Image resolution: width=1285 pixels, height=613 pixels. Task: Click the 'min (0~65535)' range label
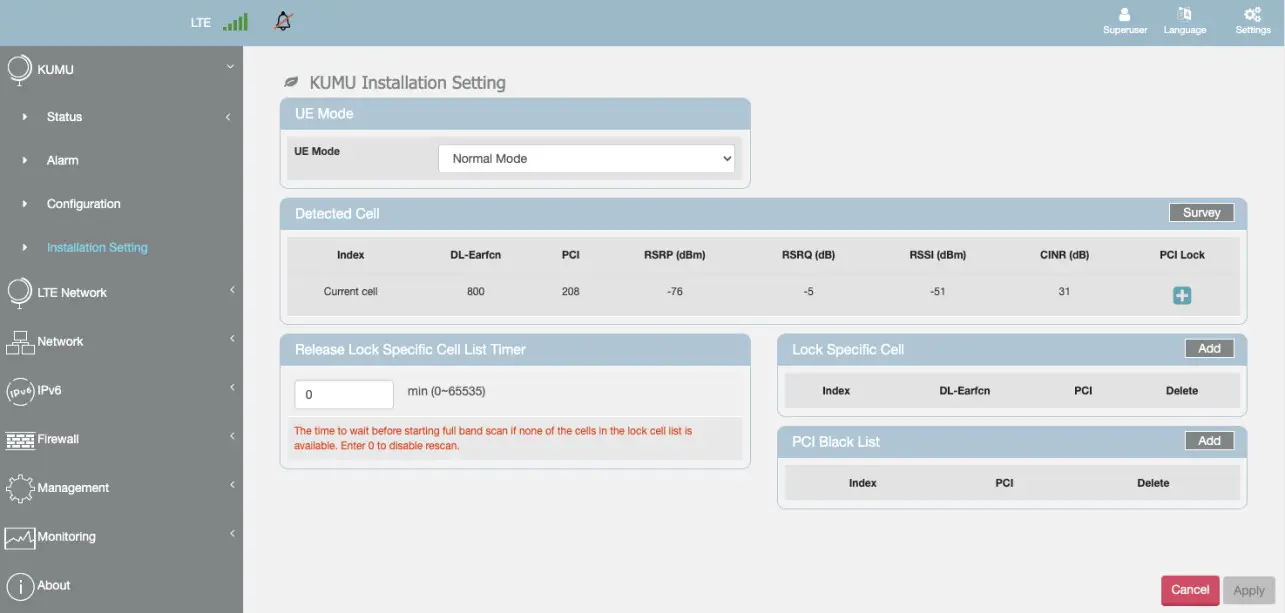coord(446,391)
